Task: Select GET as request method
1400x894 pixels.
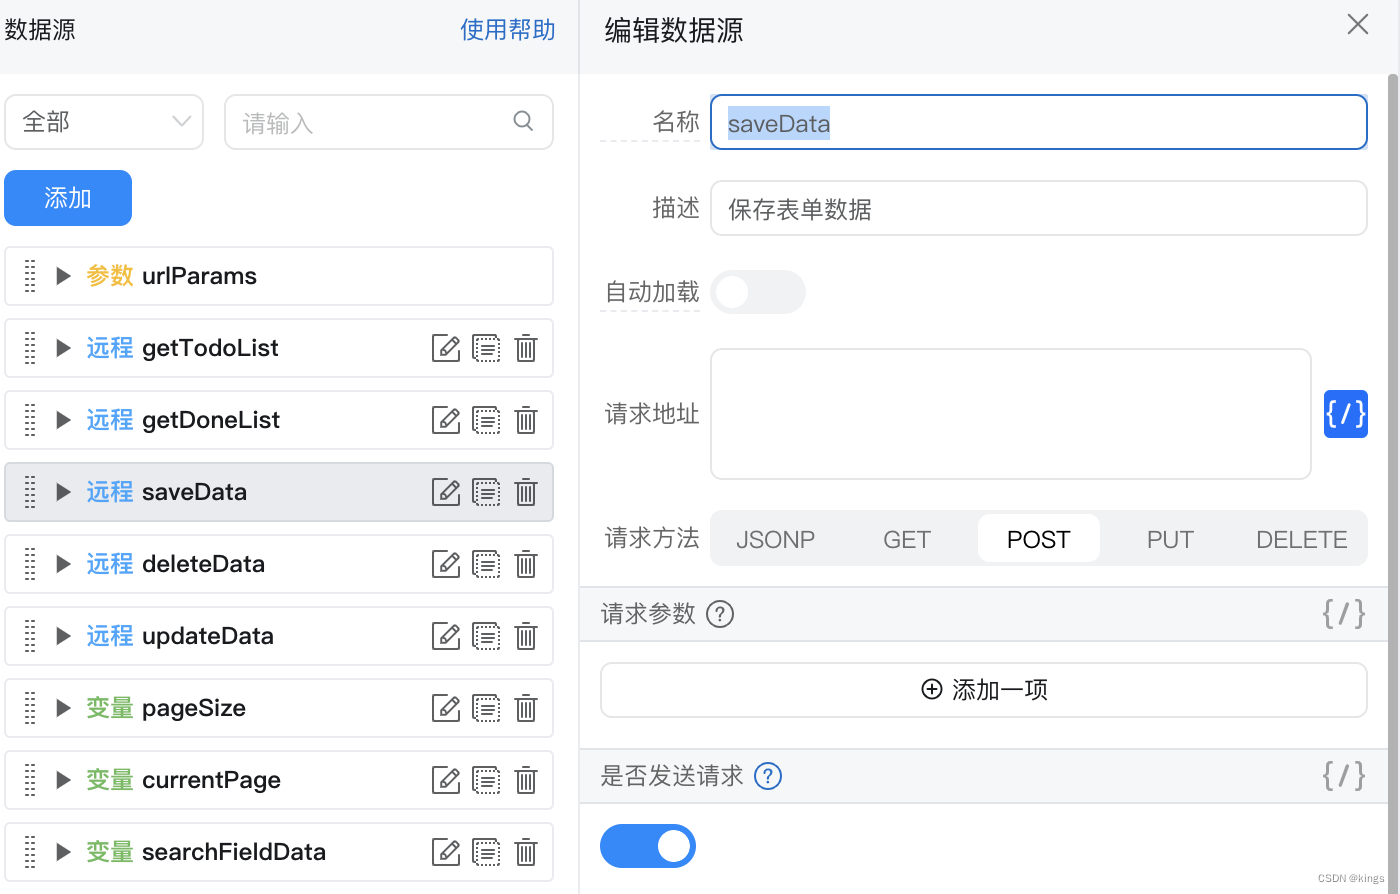Action: pyautogui.click(x=907, y=540)
